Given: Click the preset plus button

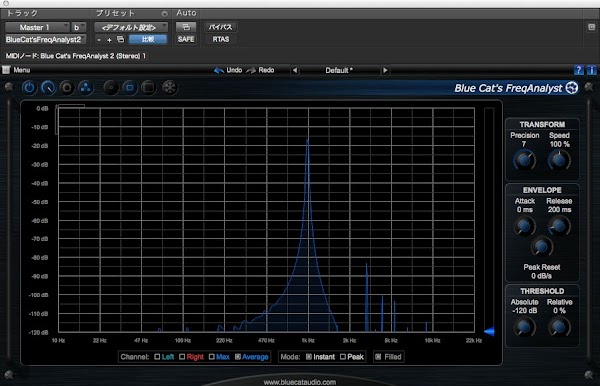Looking at the screenshot, I should pos(109,39).
